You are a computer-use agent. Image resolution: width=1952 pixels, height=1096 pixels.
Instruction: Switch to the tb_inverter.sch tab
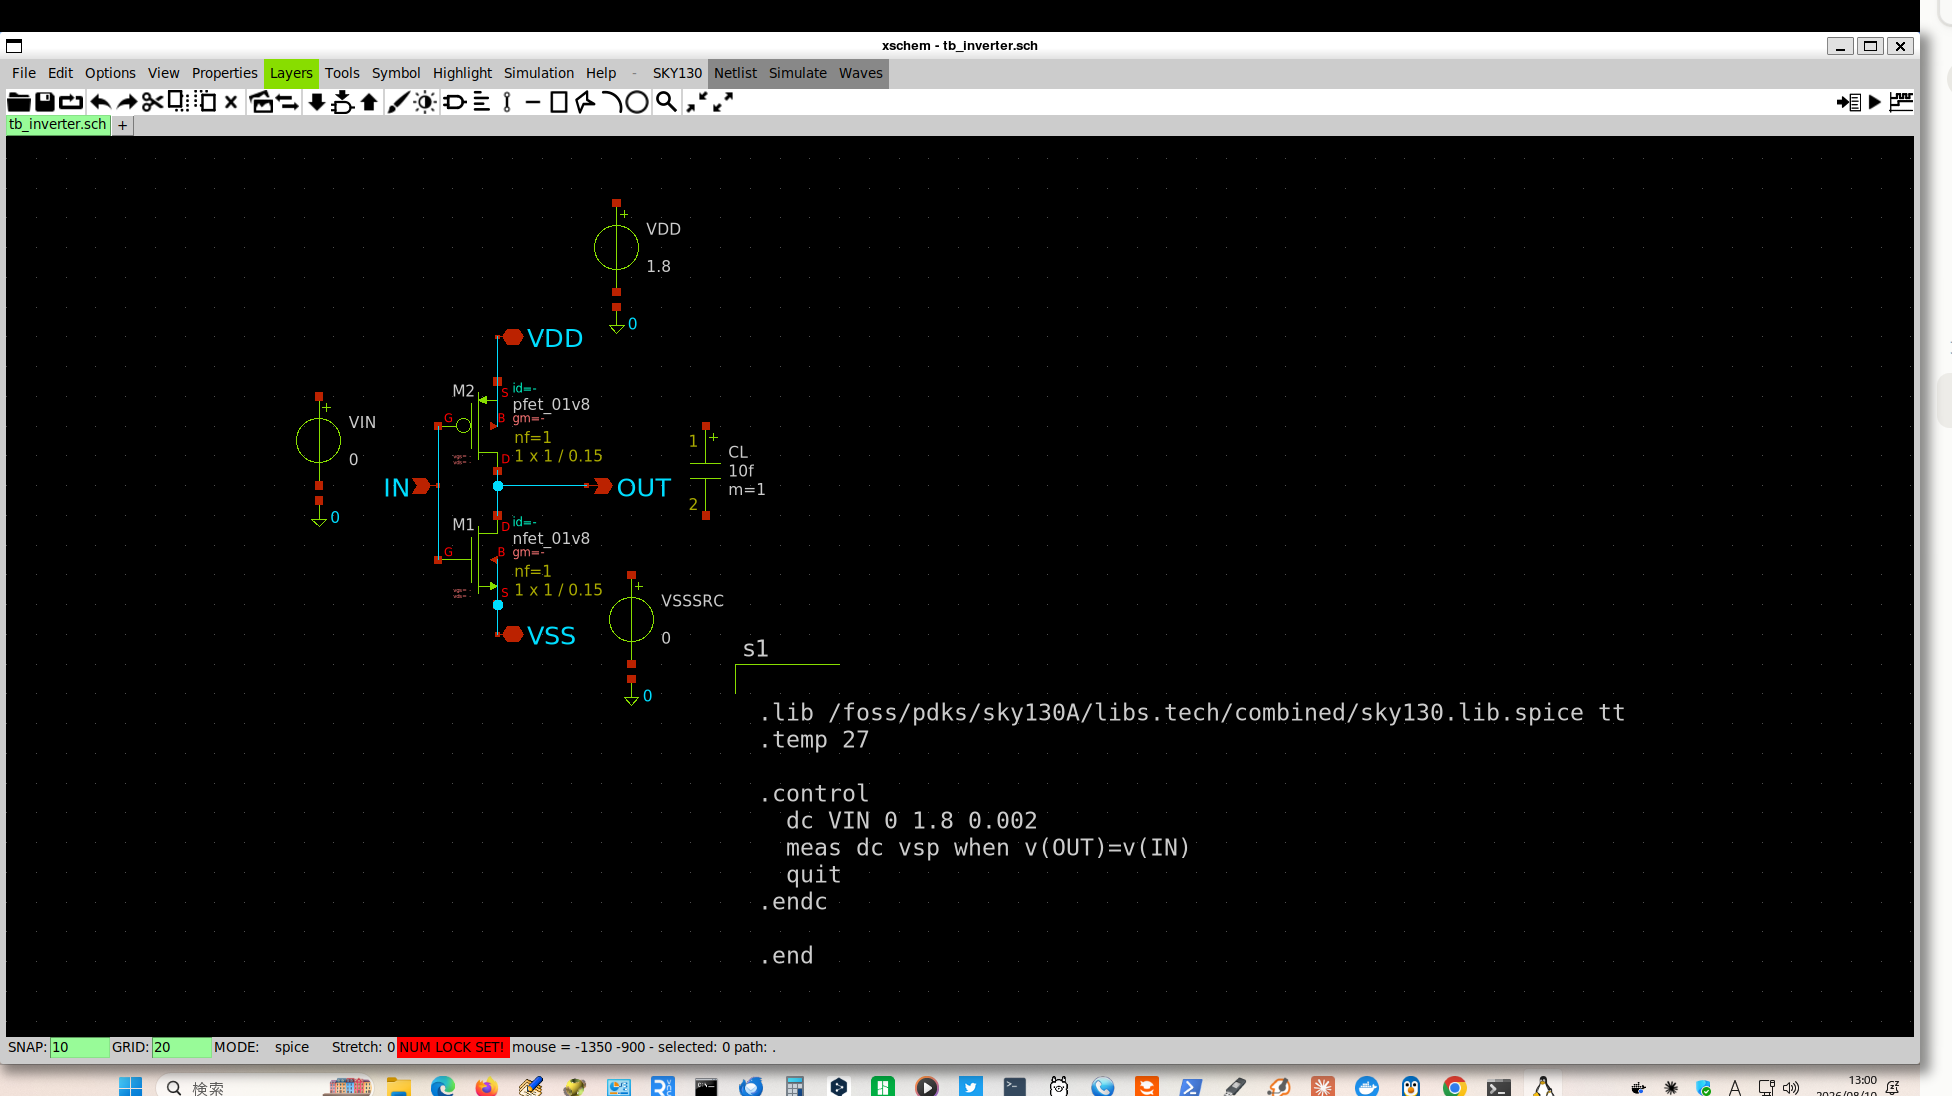[x=58, y=124]
